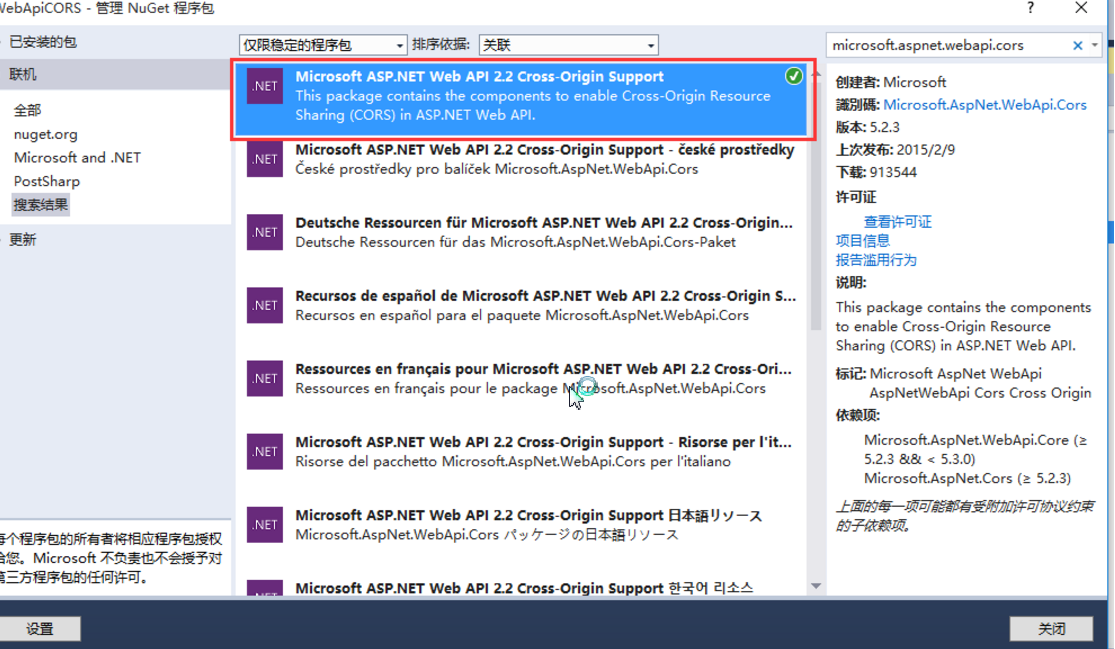The width and height of the screenshot is (1115, 649).
Task: Click the package list scrollbar up arrow
Action: (x=816, y=73)
